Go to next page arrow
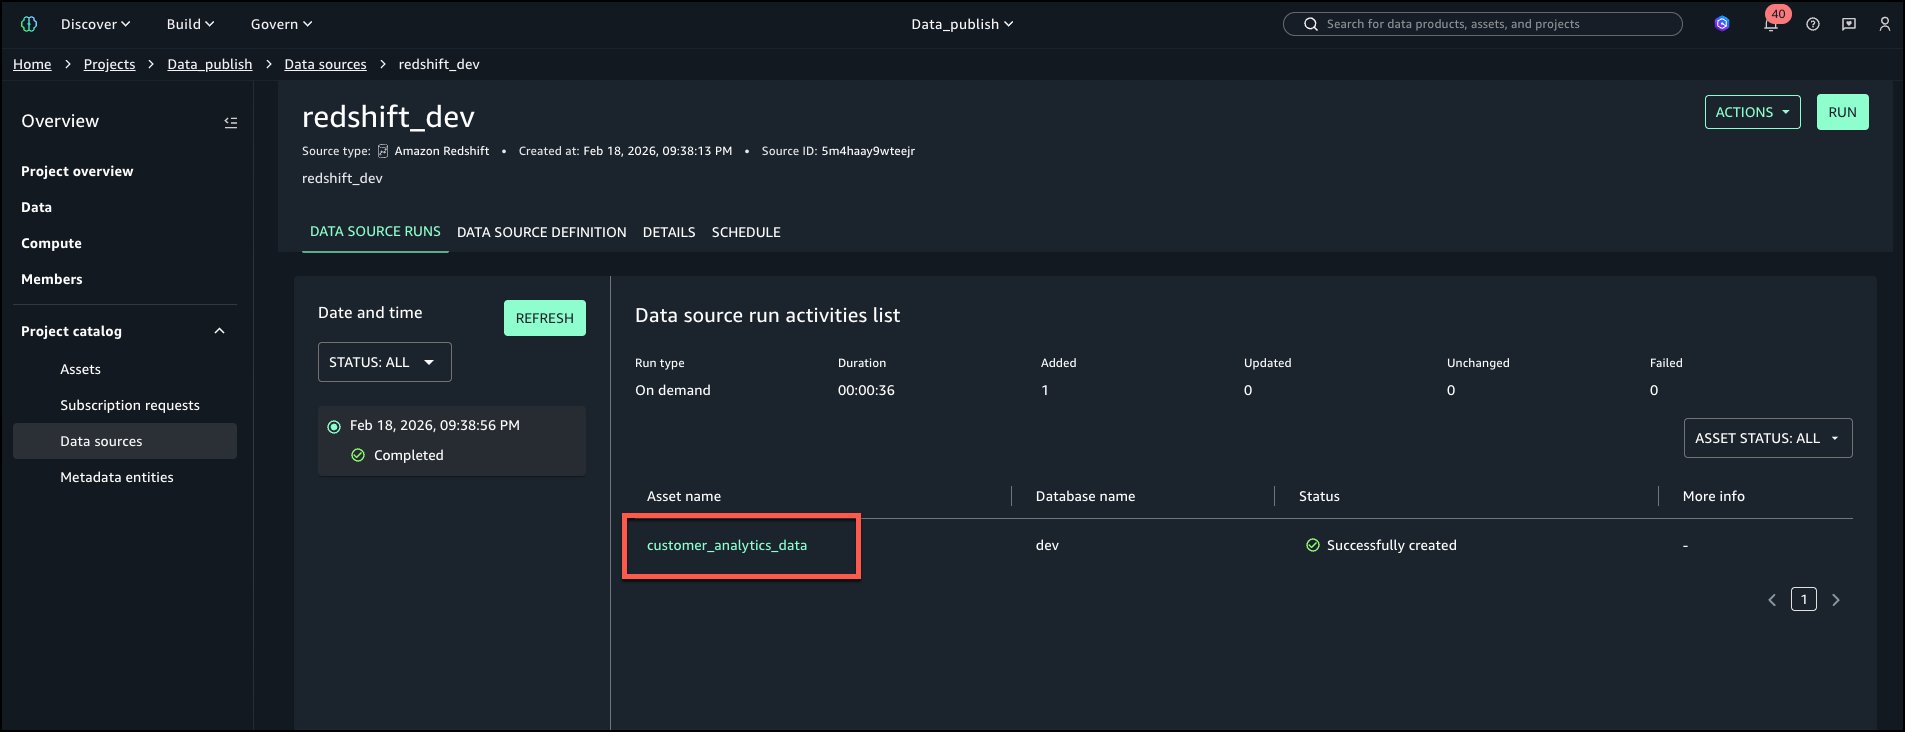The height and width of the screenshot is (732, 1905). [1835, 600]
